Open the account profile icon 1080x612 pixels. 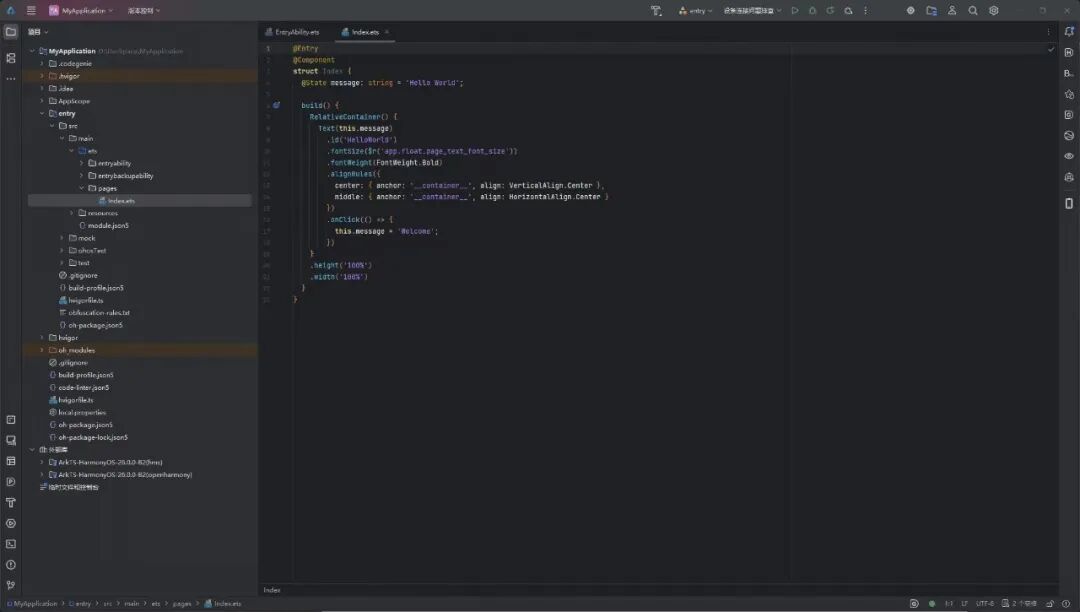pyautogui.click(x=952, y=10)
